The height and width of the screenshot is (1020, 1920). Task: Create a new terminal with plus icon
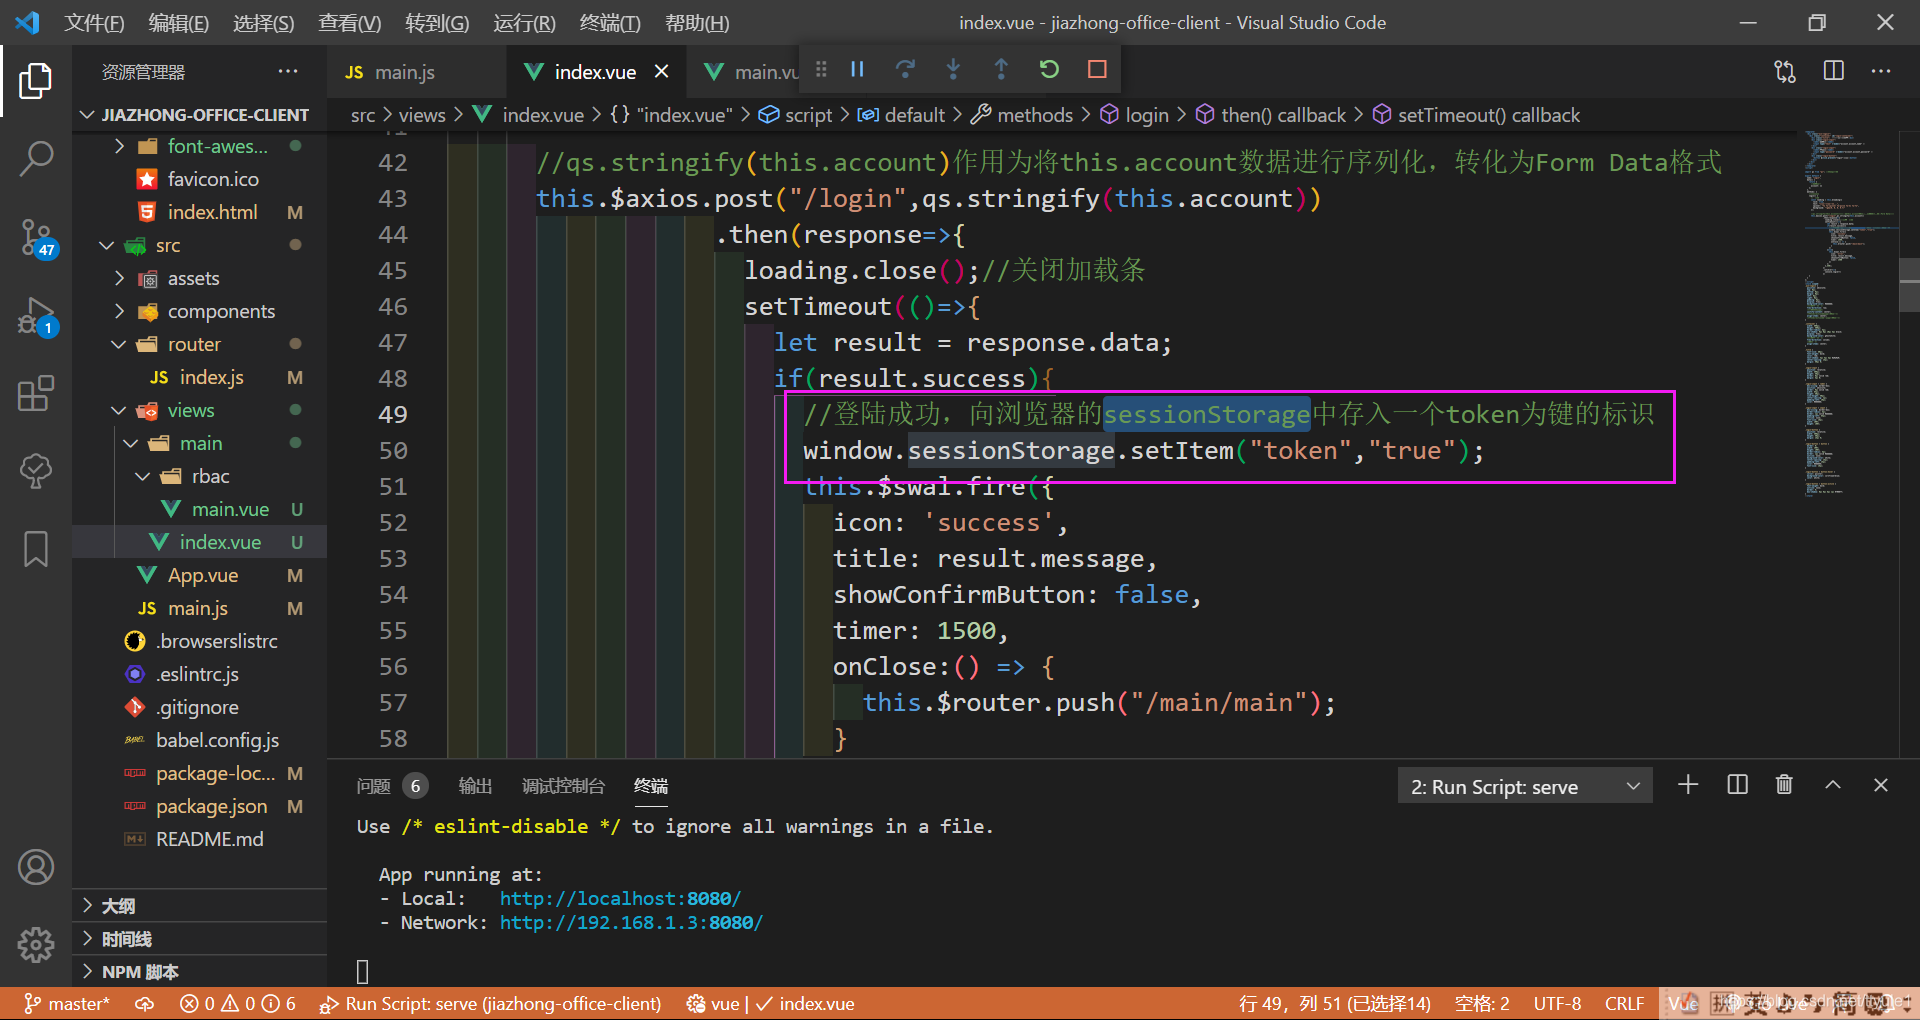(x=1688, y=785)
